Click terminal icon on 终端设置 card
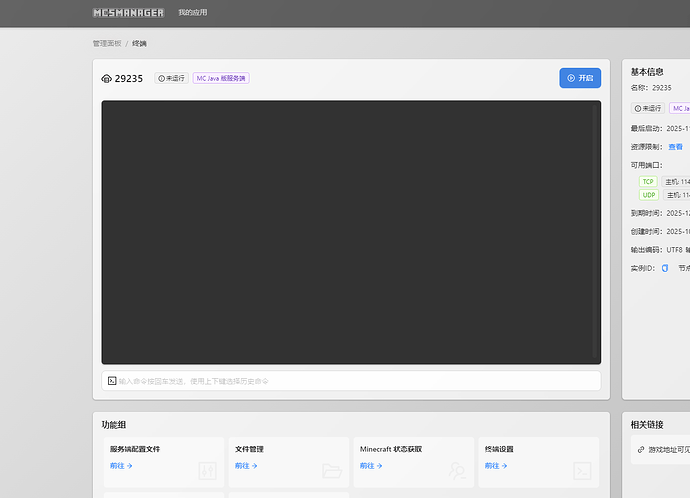690x498 pixels. click(582, 470)
